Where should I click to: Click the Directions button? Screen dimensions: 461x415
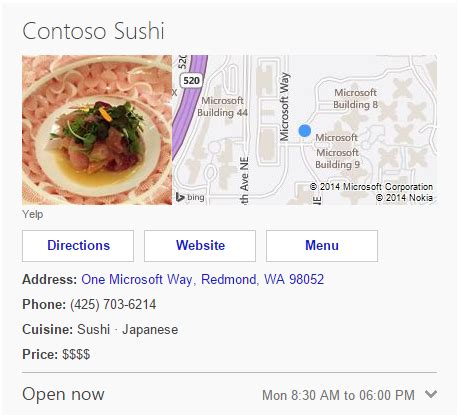[x=78, y=246]
